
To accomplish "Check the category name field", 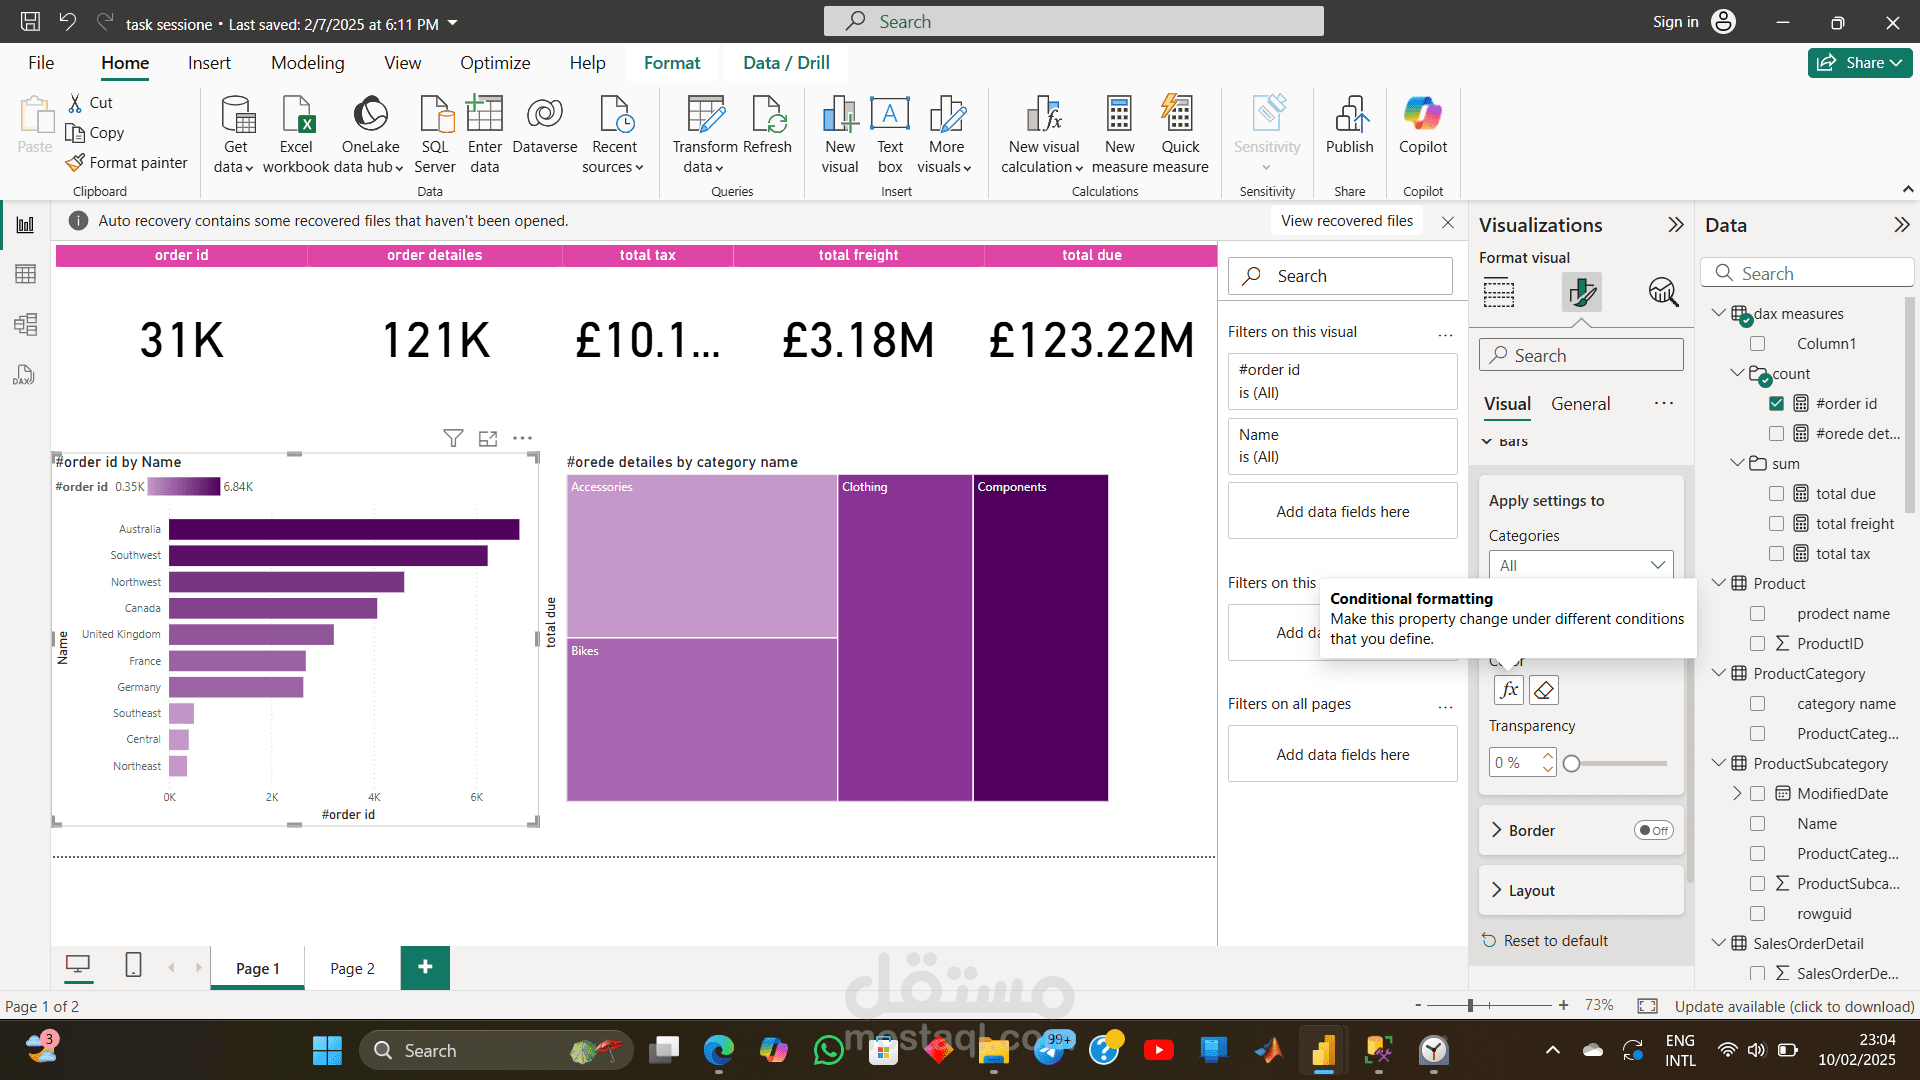I will [1757, 704].
